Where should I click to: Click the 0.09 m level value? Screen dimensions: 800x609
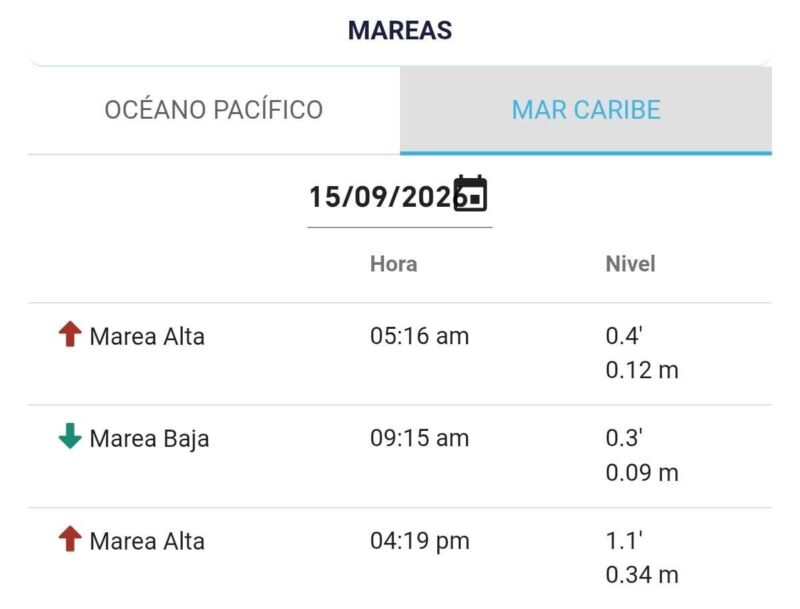point(642,473)
